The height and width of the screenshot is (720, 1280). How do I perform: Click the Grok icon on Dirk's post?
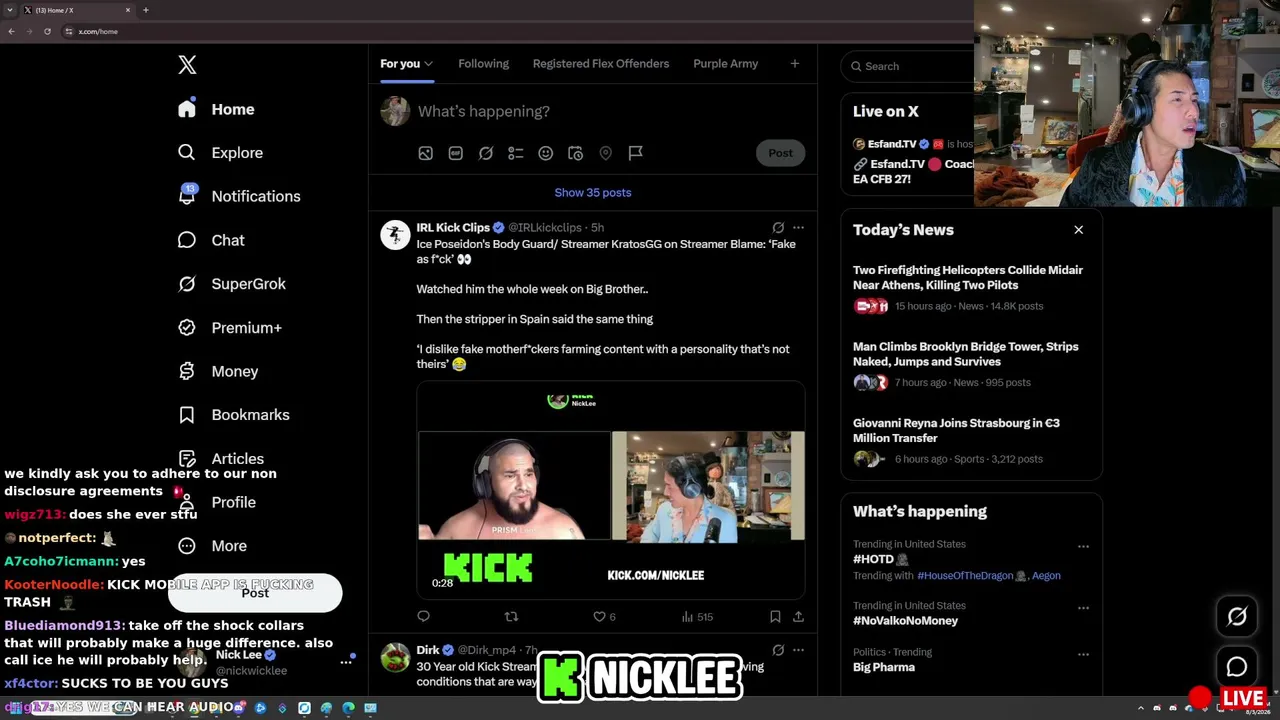(778, 650)
